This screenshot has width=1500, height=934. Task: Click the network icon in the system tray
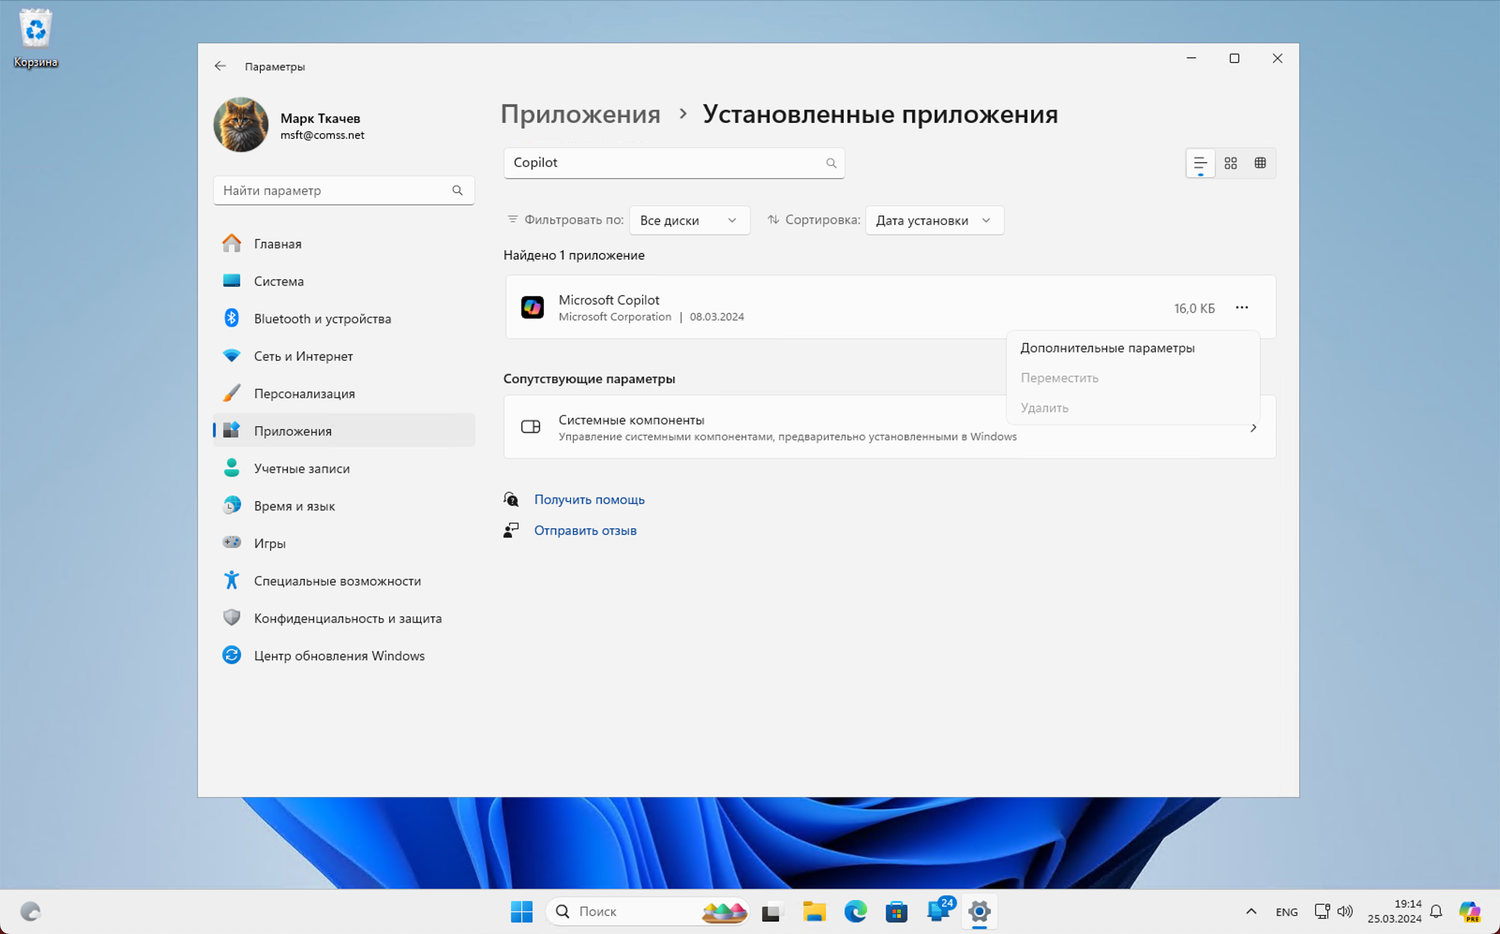[x=1322, y=911]
